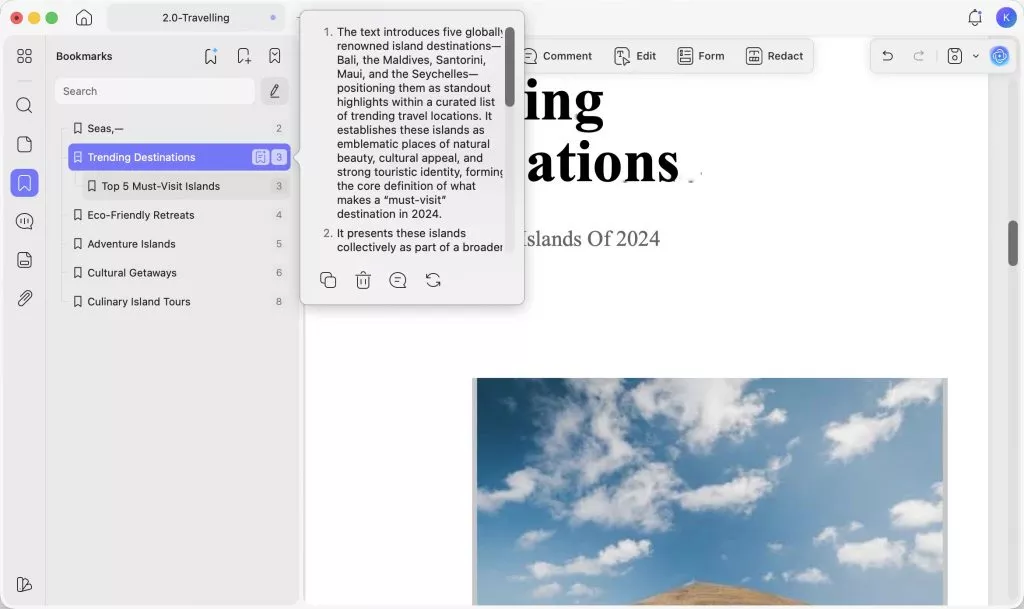Click the sky photo in the document
This screenshot has height=609, width=1024.
tap(710, 492)
